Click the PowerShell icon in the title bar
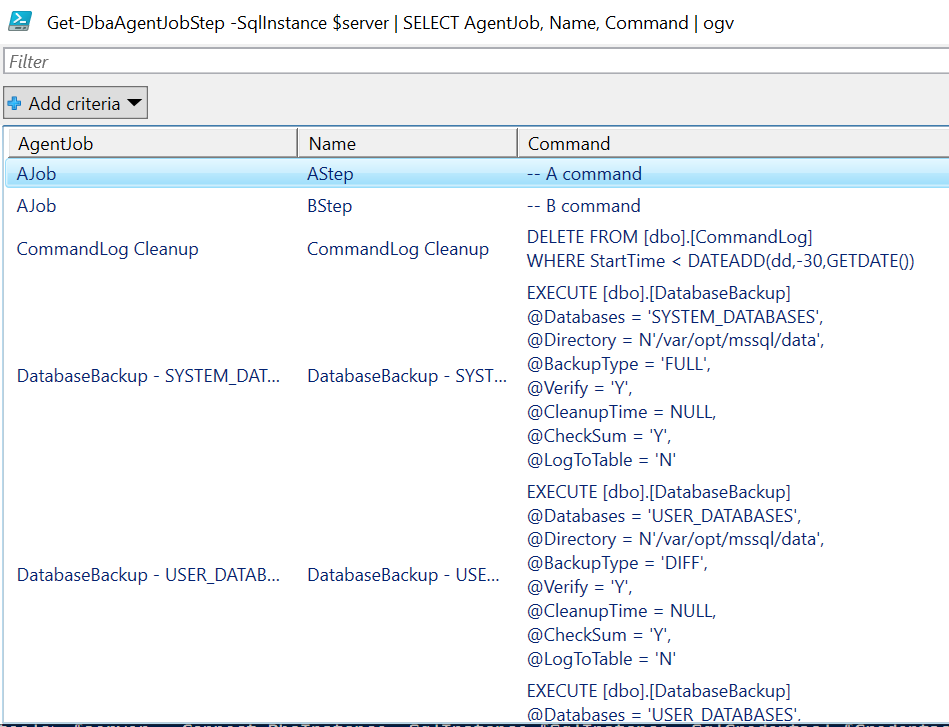Screen dimensions: 949x727 coord(19,21)
